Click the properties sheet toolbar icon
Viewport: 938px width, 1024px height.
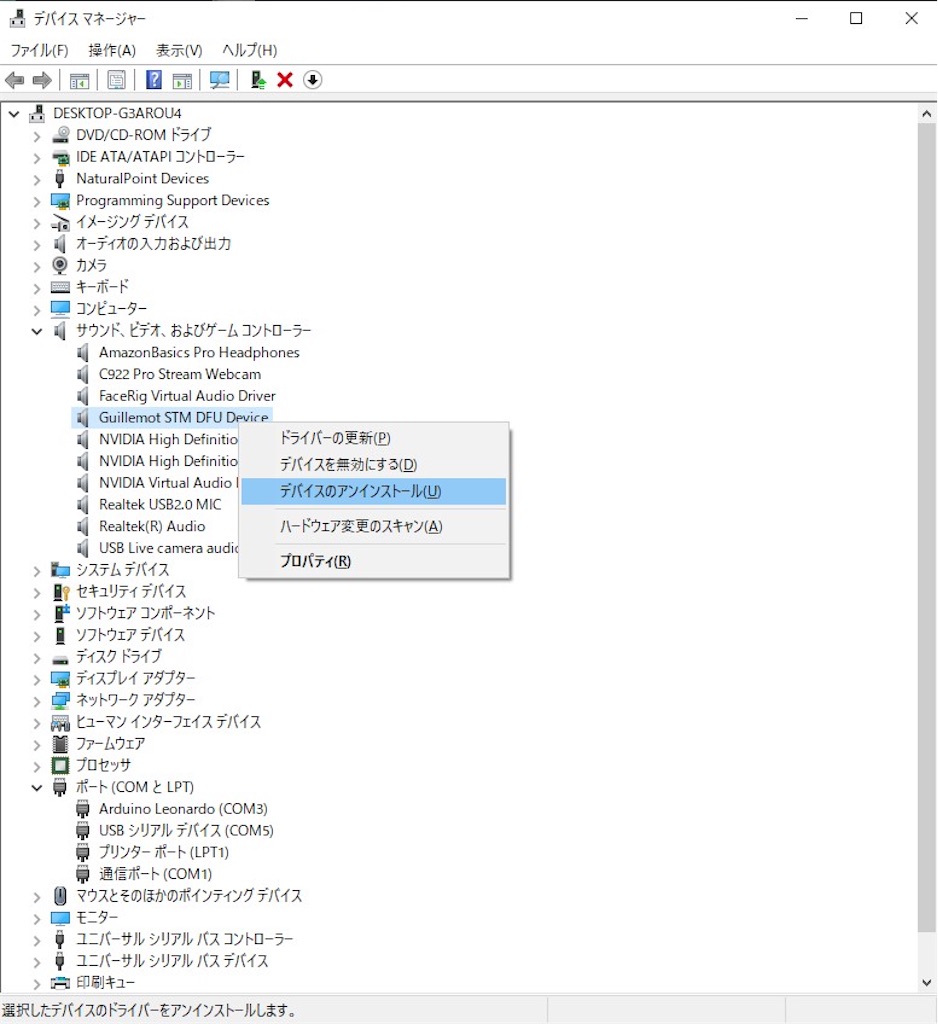coord(116,80)
